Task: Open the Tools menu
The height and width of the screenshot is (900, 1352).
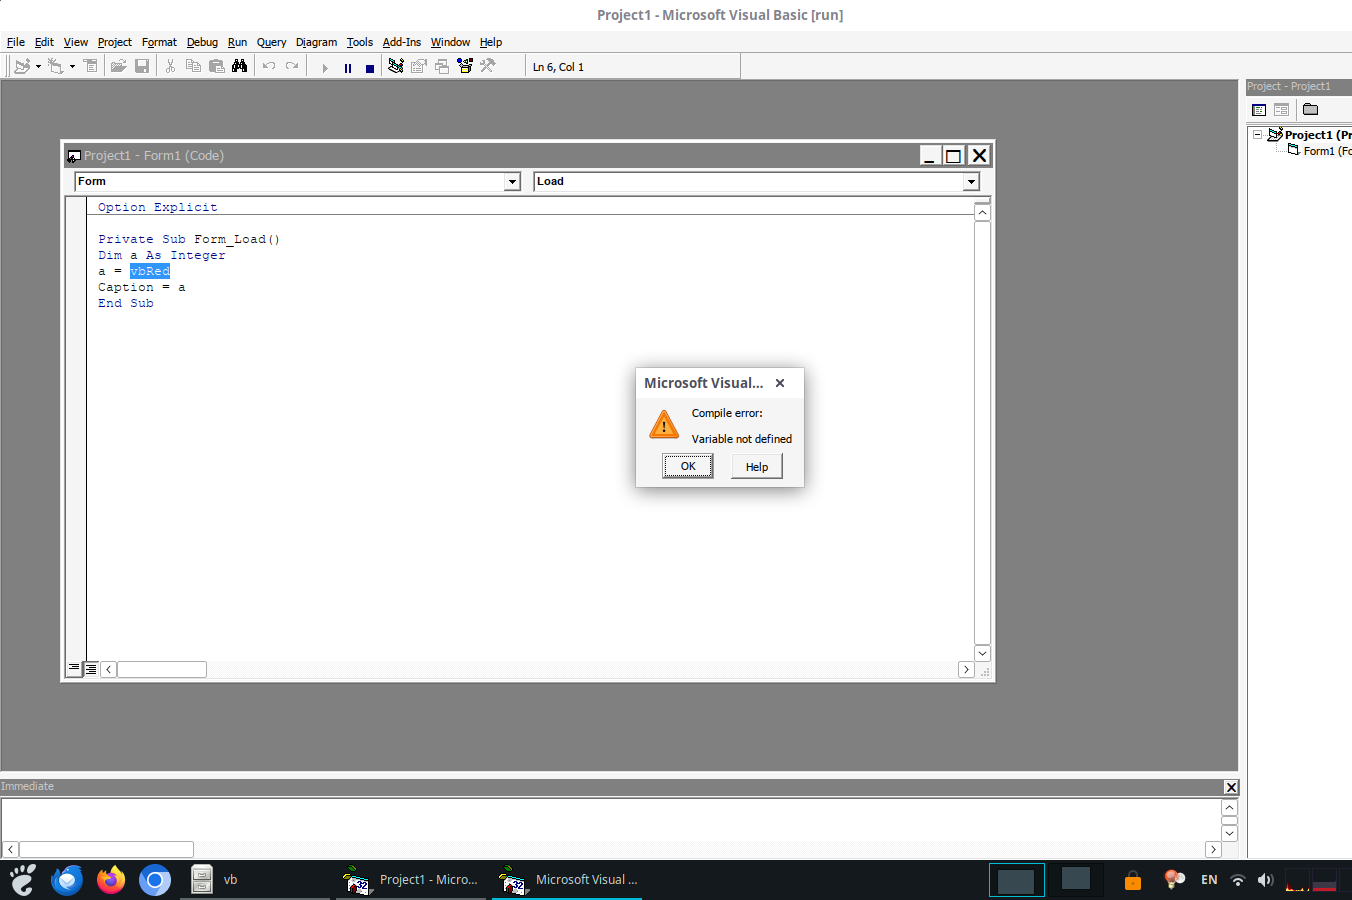Action: tap(360, 42)
